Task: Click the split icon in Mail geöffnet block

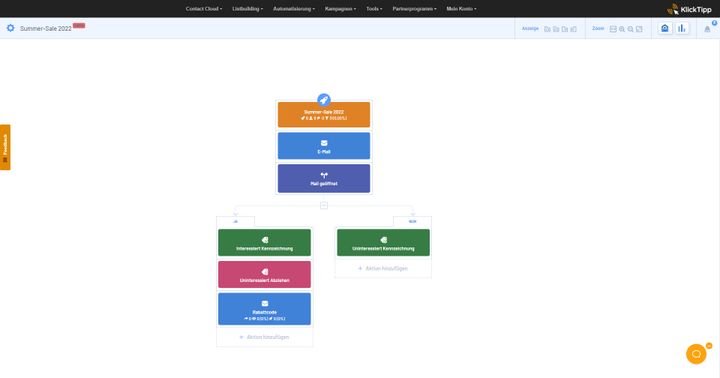Action: 324,175
